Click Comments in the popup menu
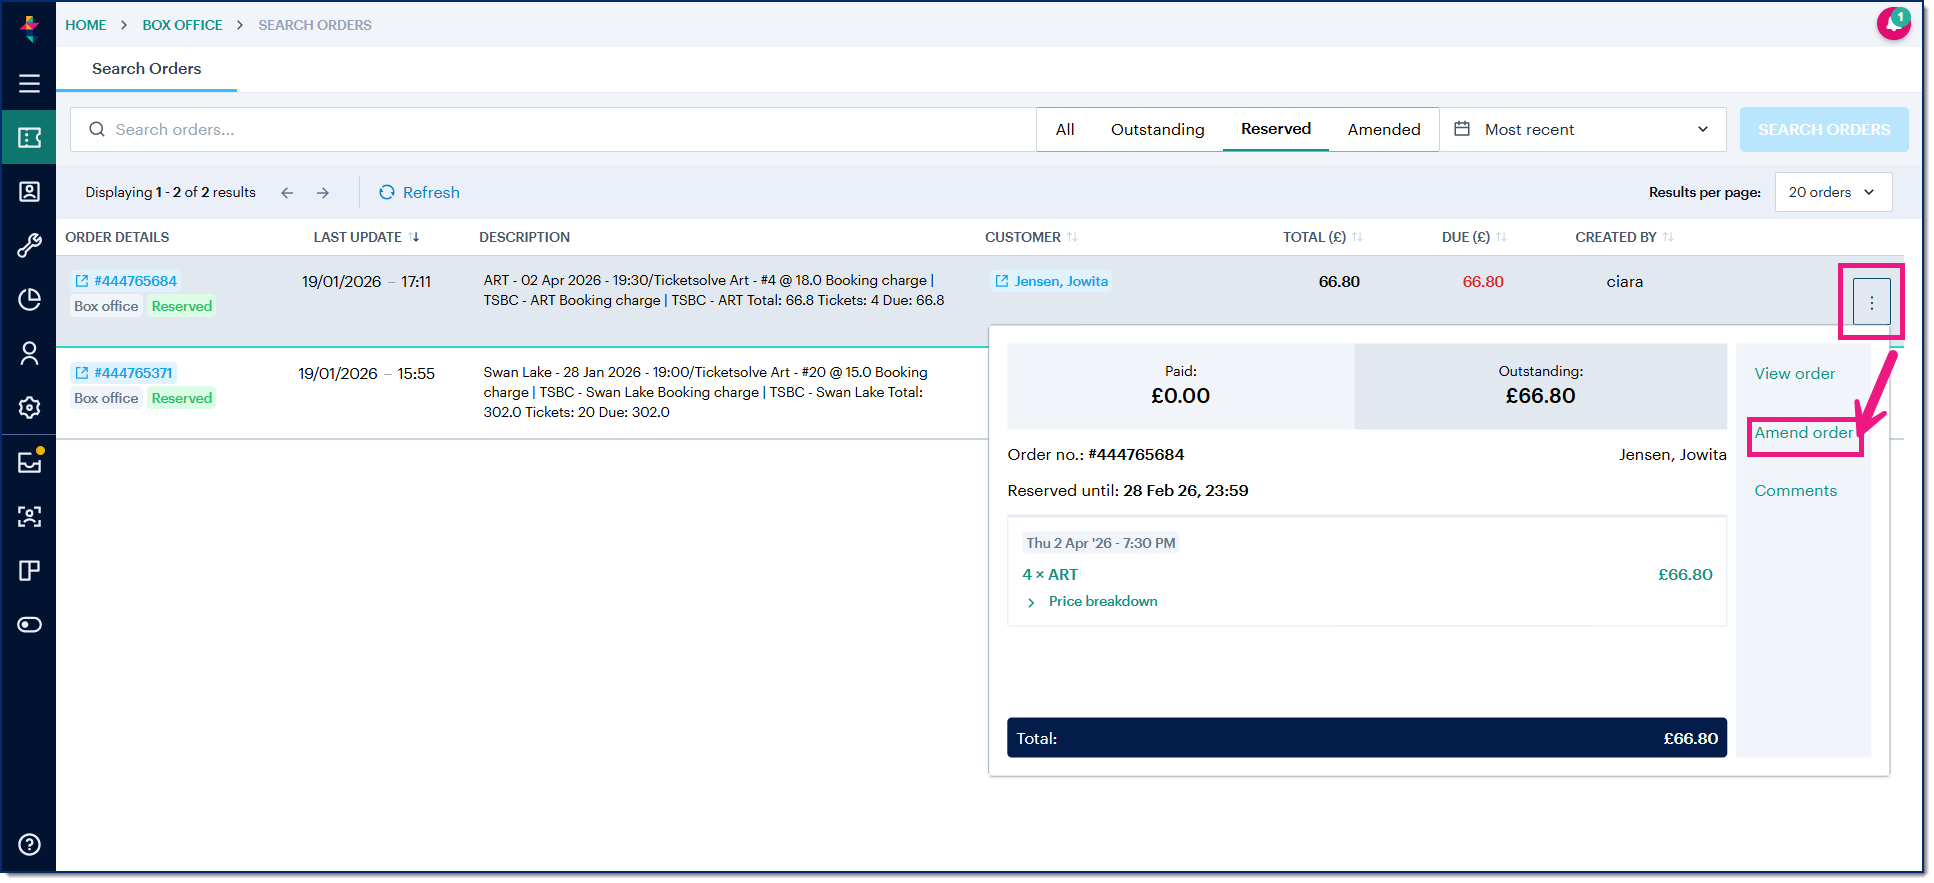Image resolution: width=1934 pixels, height=883 pixels. tap(1795, 491)
